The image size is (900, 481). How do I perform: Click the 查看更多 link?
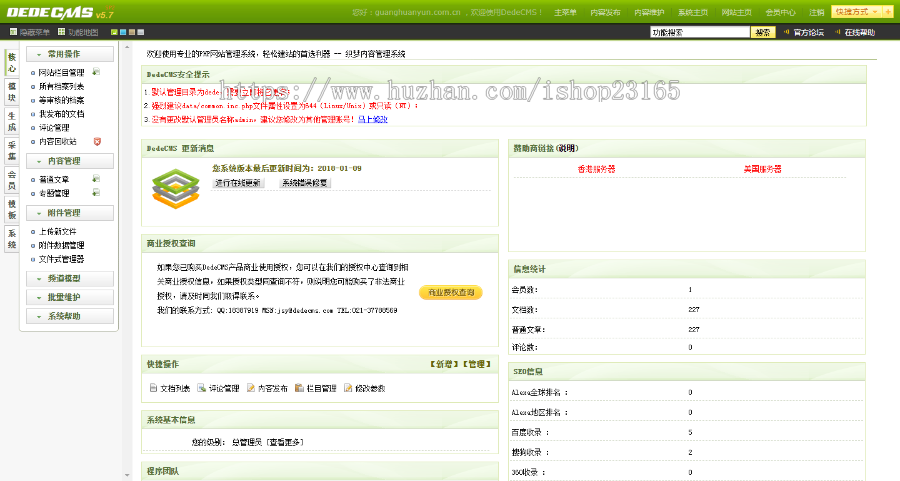(285, 442)
